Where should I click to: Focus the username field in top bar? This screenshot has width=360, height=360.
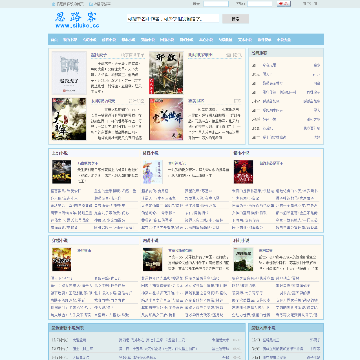[x=216, y=4]
